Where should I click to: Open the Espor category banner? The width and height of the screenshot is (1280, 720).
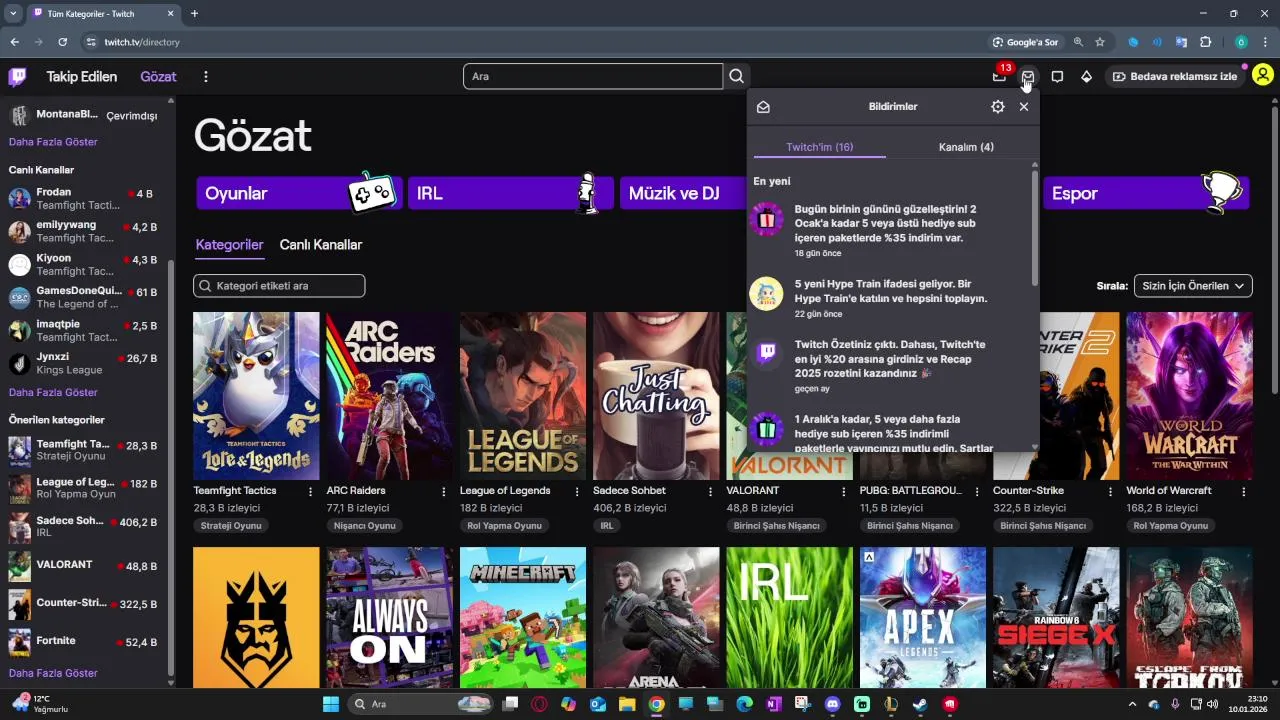[x=1146, y=193]
